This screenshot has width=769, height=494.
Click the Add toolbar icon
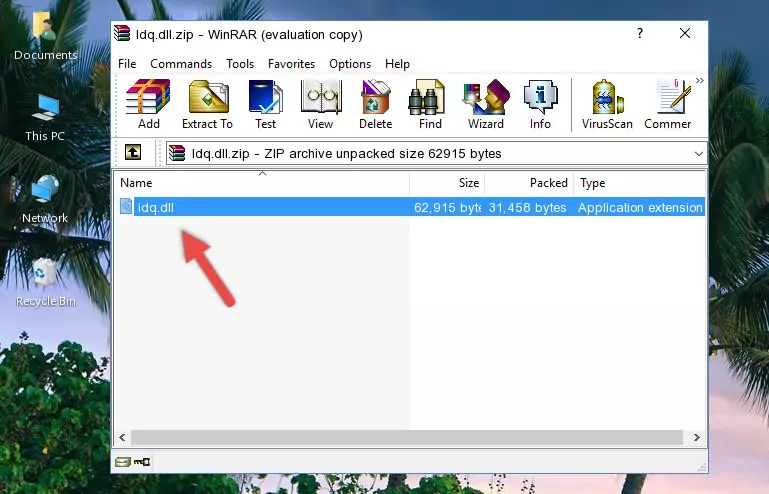click(148, 104)
